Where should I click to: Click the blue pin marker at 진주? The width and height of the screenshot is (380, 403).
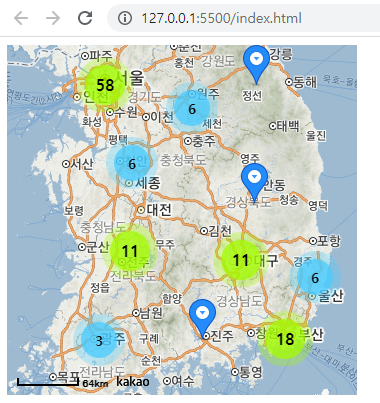(x=202, y=319)
